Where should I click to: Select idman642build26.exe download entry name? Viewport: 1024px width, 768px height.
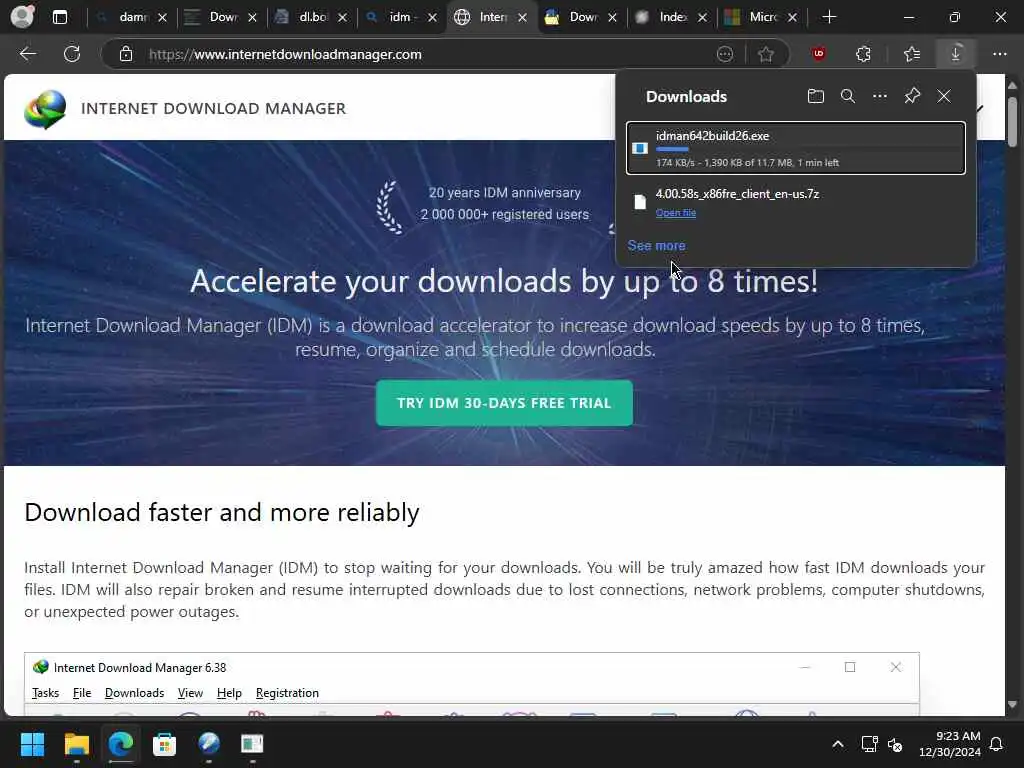(x=712, y=136)
